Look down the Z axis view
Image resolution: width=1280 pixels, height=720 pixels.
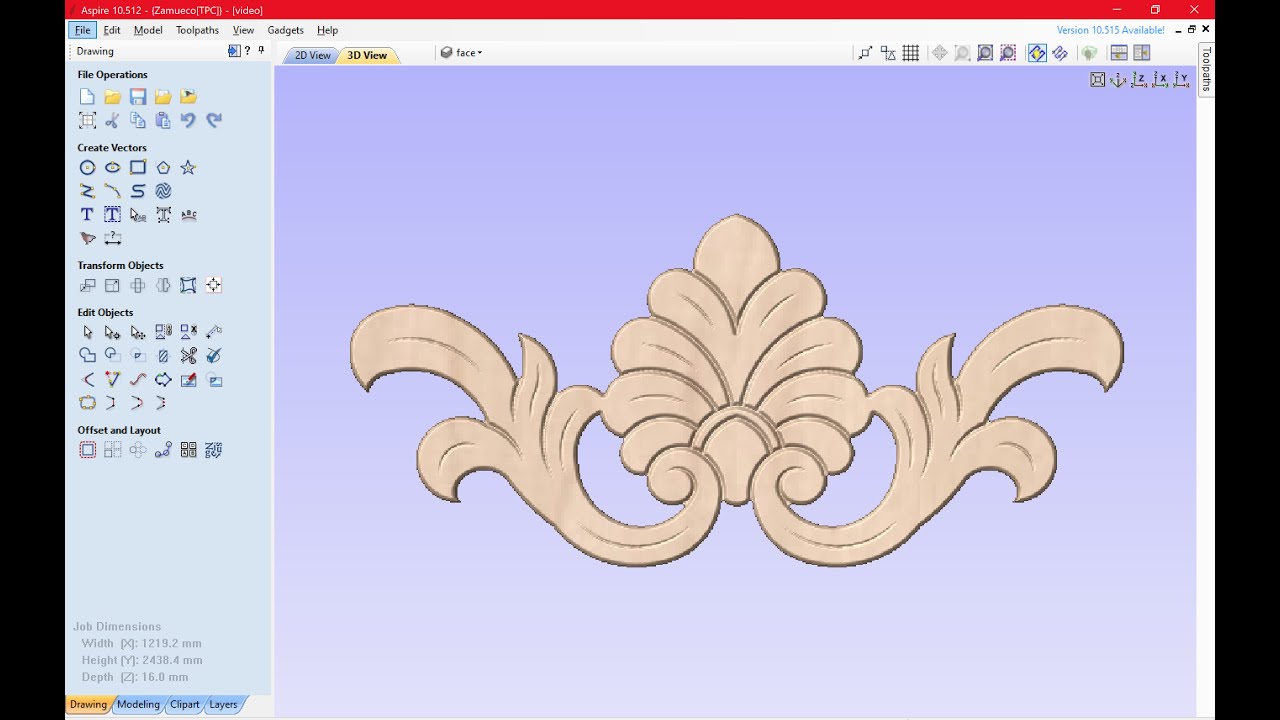point(1139,80)
